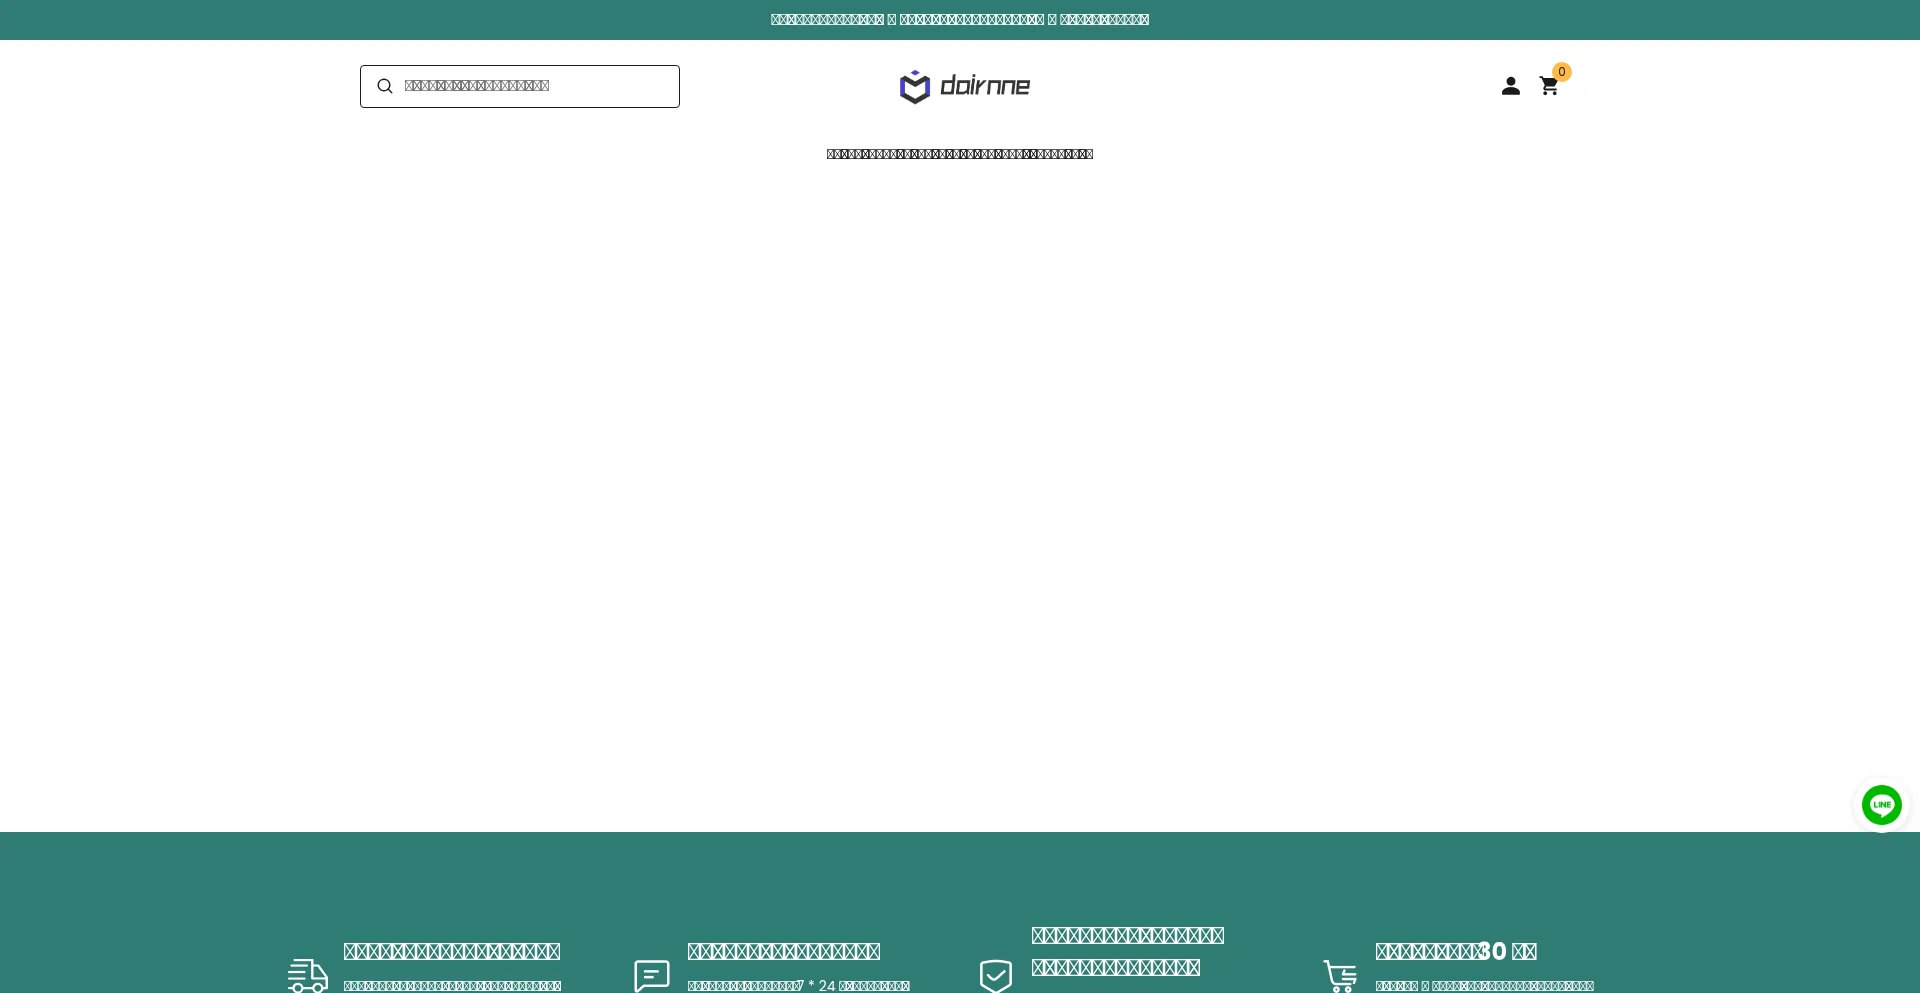
Task: Click the shopping cart return footer icon
Action: [1340, 976]
